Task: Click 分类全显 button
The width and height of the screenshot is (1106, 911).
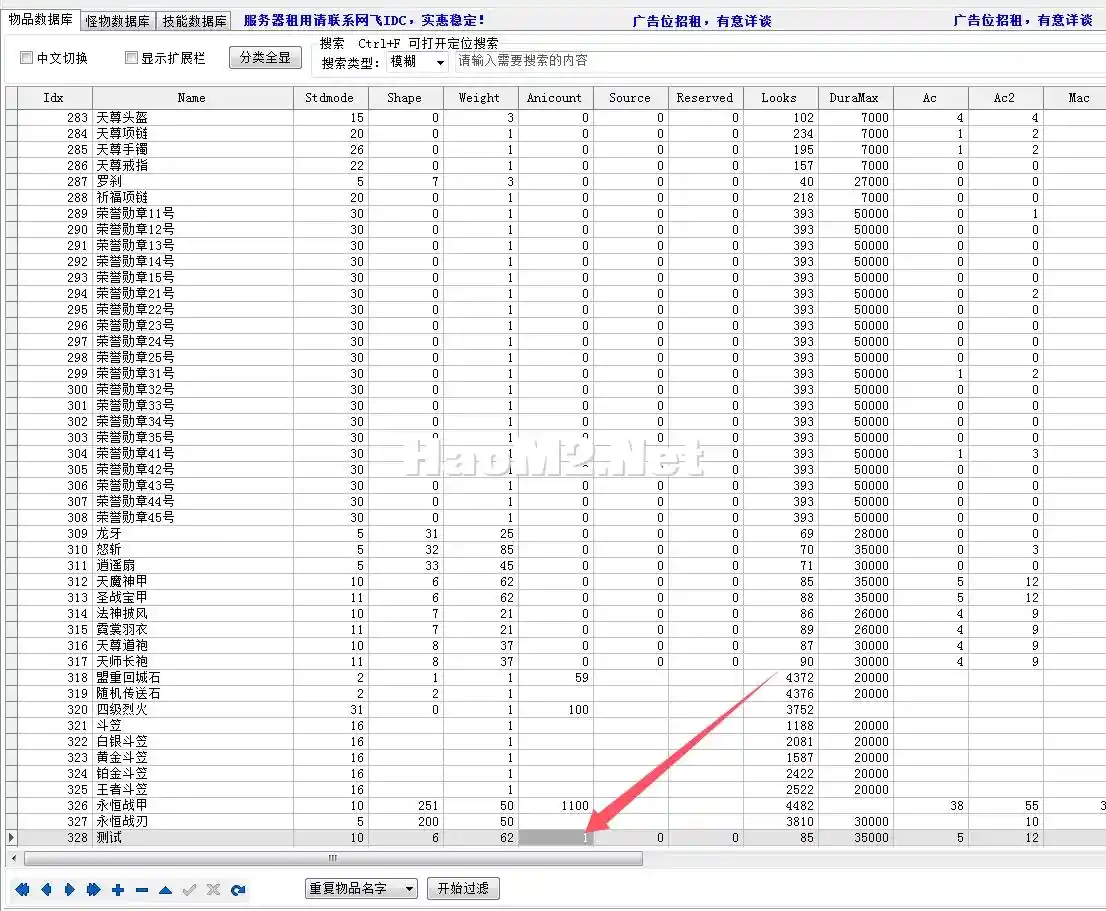Action: point(265,57)
